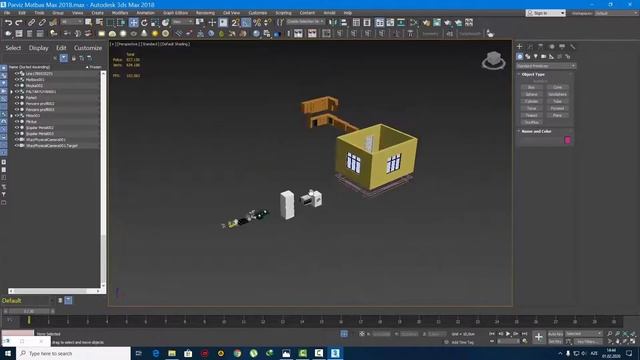Click the Play Animation button
Viewport: 640px width, 360px height.
[x=508, y=334]
